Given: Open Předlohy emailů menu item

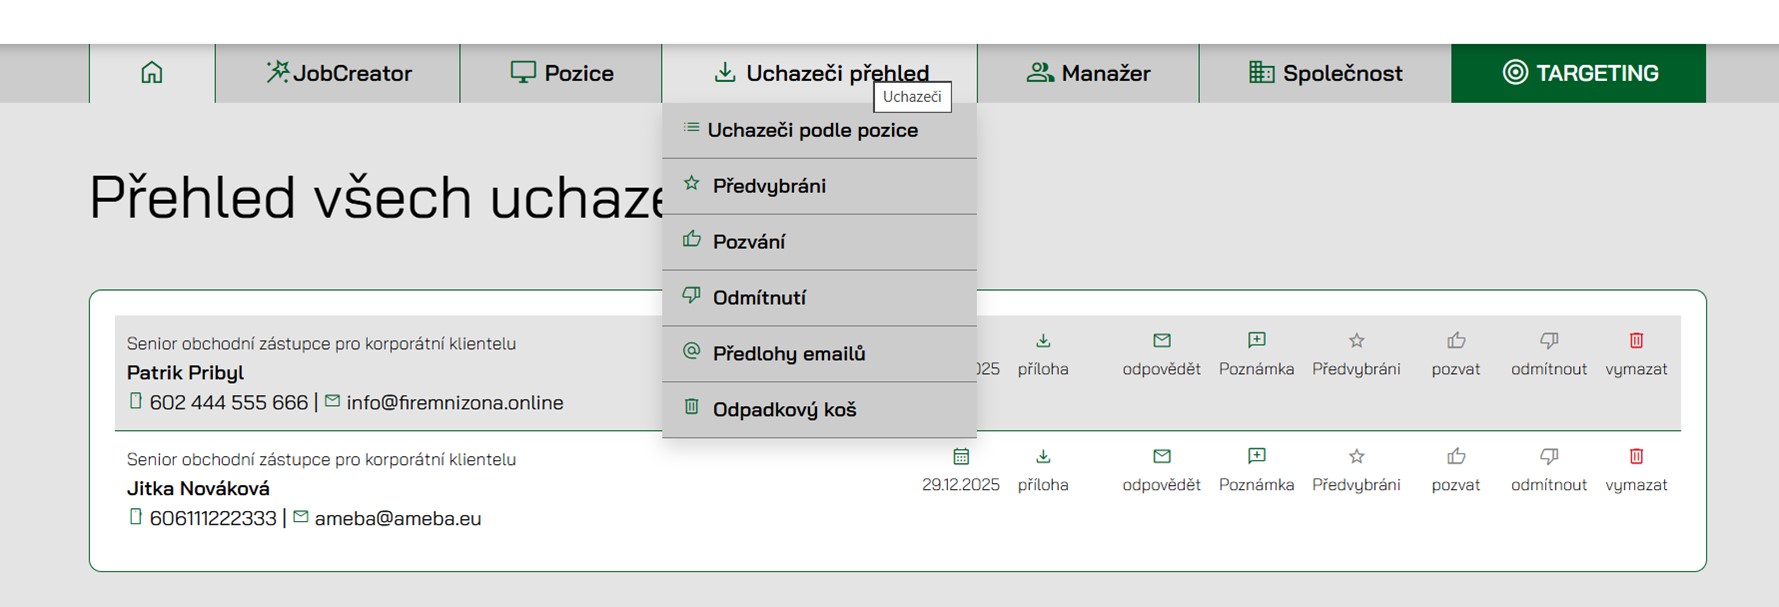Looking at the screenshot, I should [x=788, y=354].
